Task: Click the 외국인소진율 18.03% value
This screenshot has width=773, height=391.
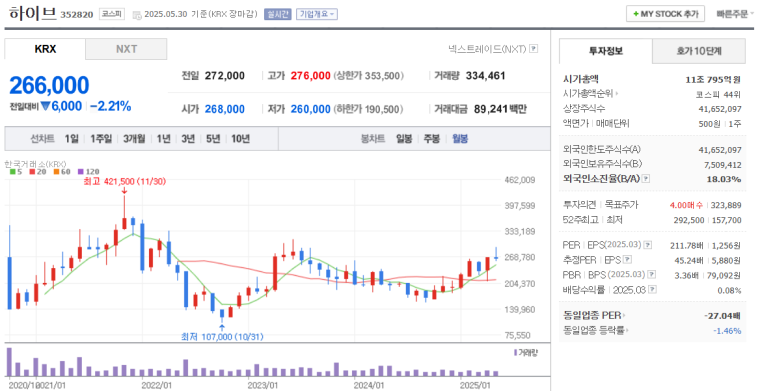Action: pos(724,179)
